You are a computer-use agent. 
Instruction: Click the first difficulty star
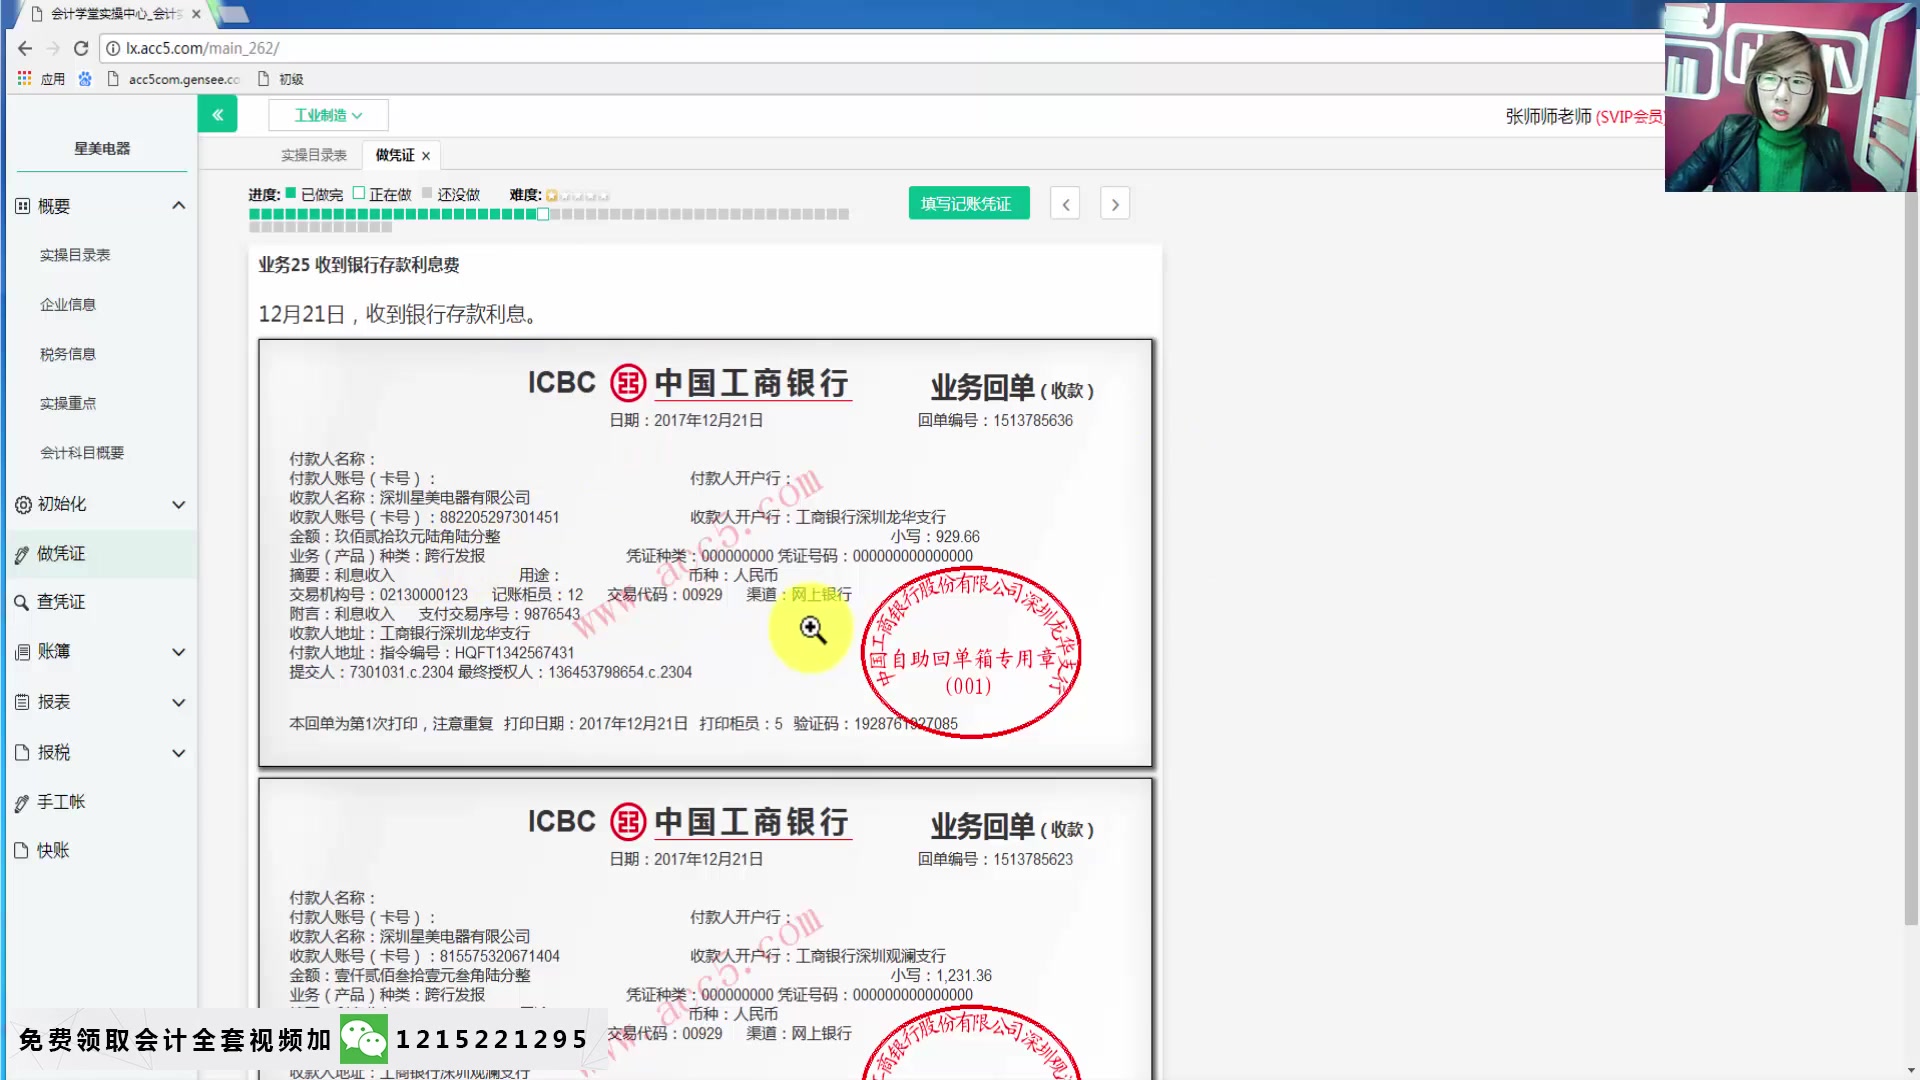point(551,195)
